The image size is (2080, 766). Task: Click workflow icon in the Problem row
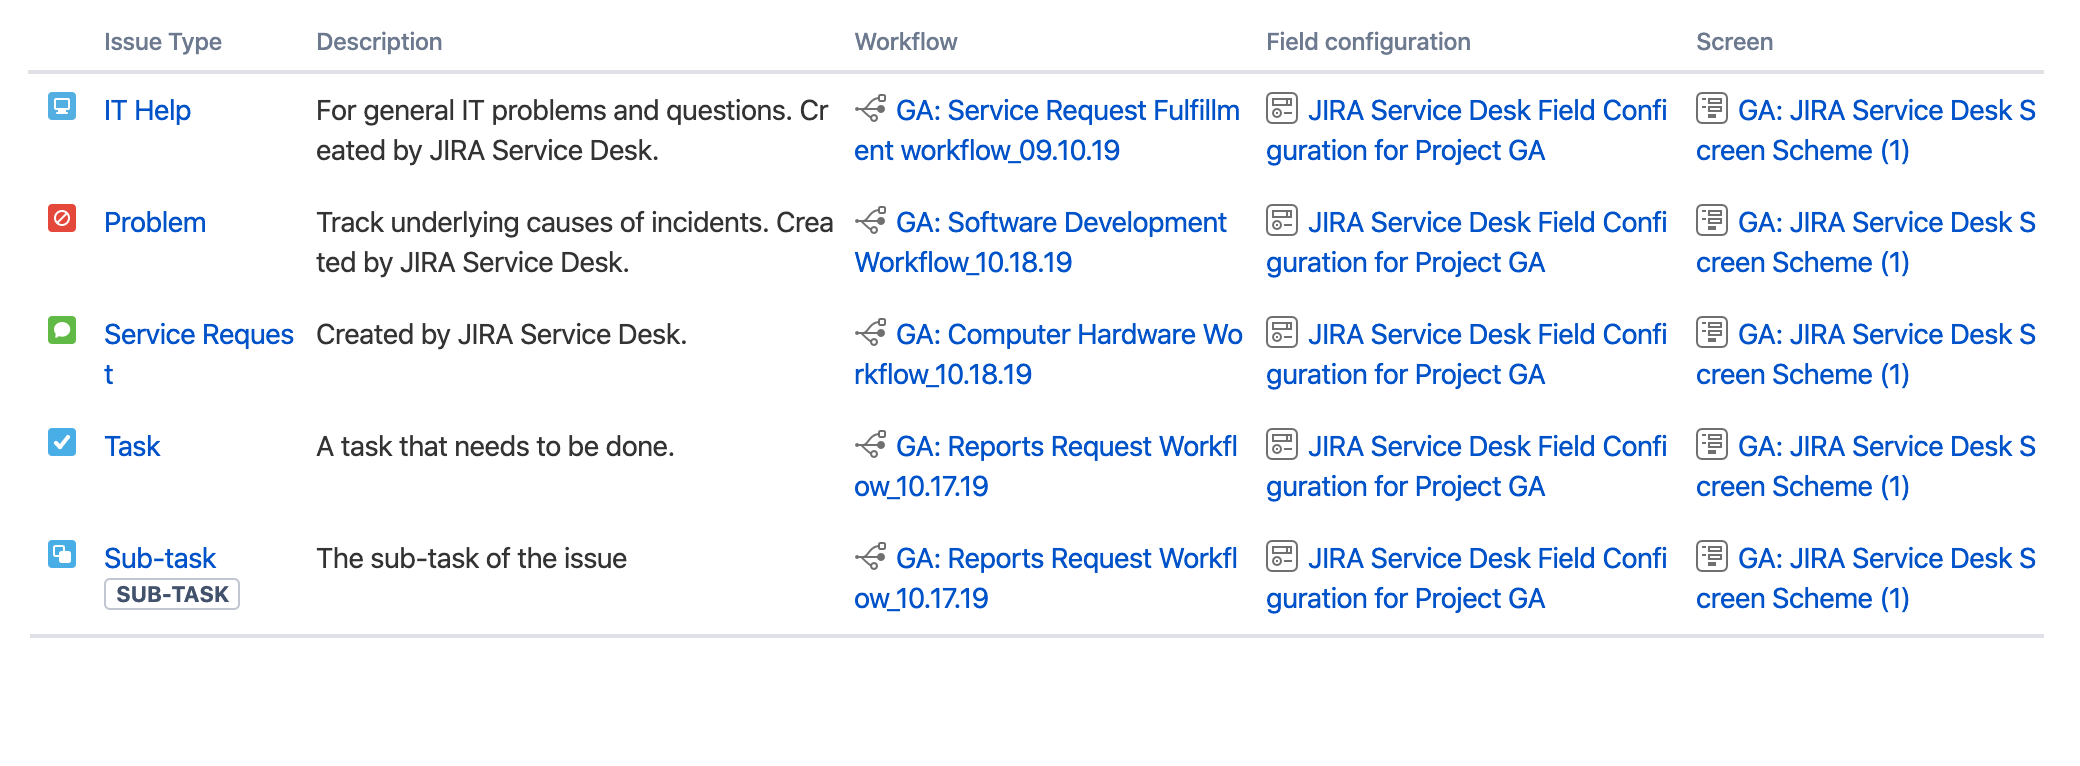(871, 220)
